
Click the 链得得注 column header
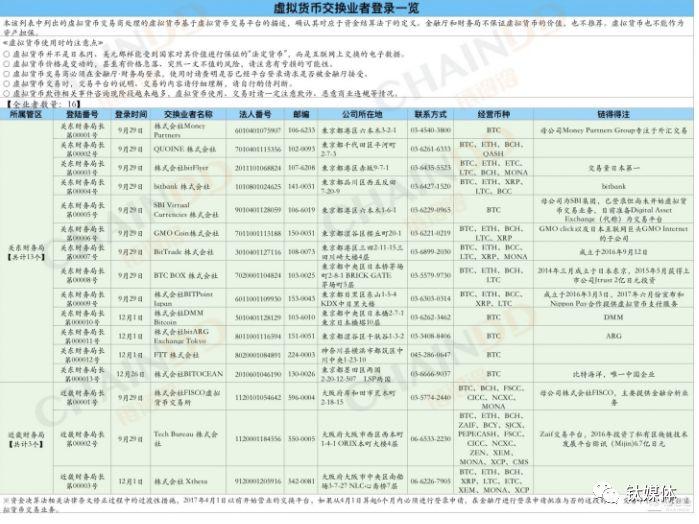(x=613, y=115)
